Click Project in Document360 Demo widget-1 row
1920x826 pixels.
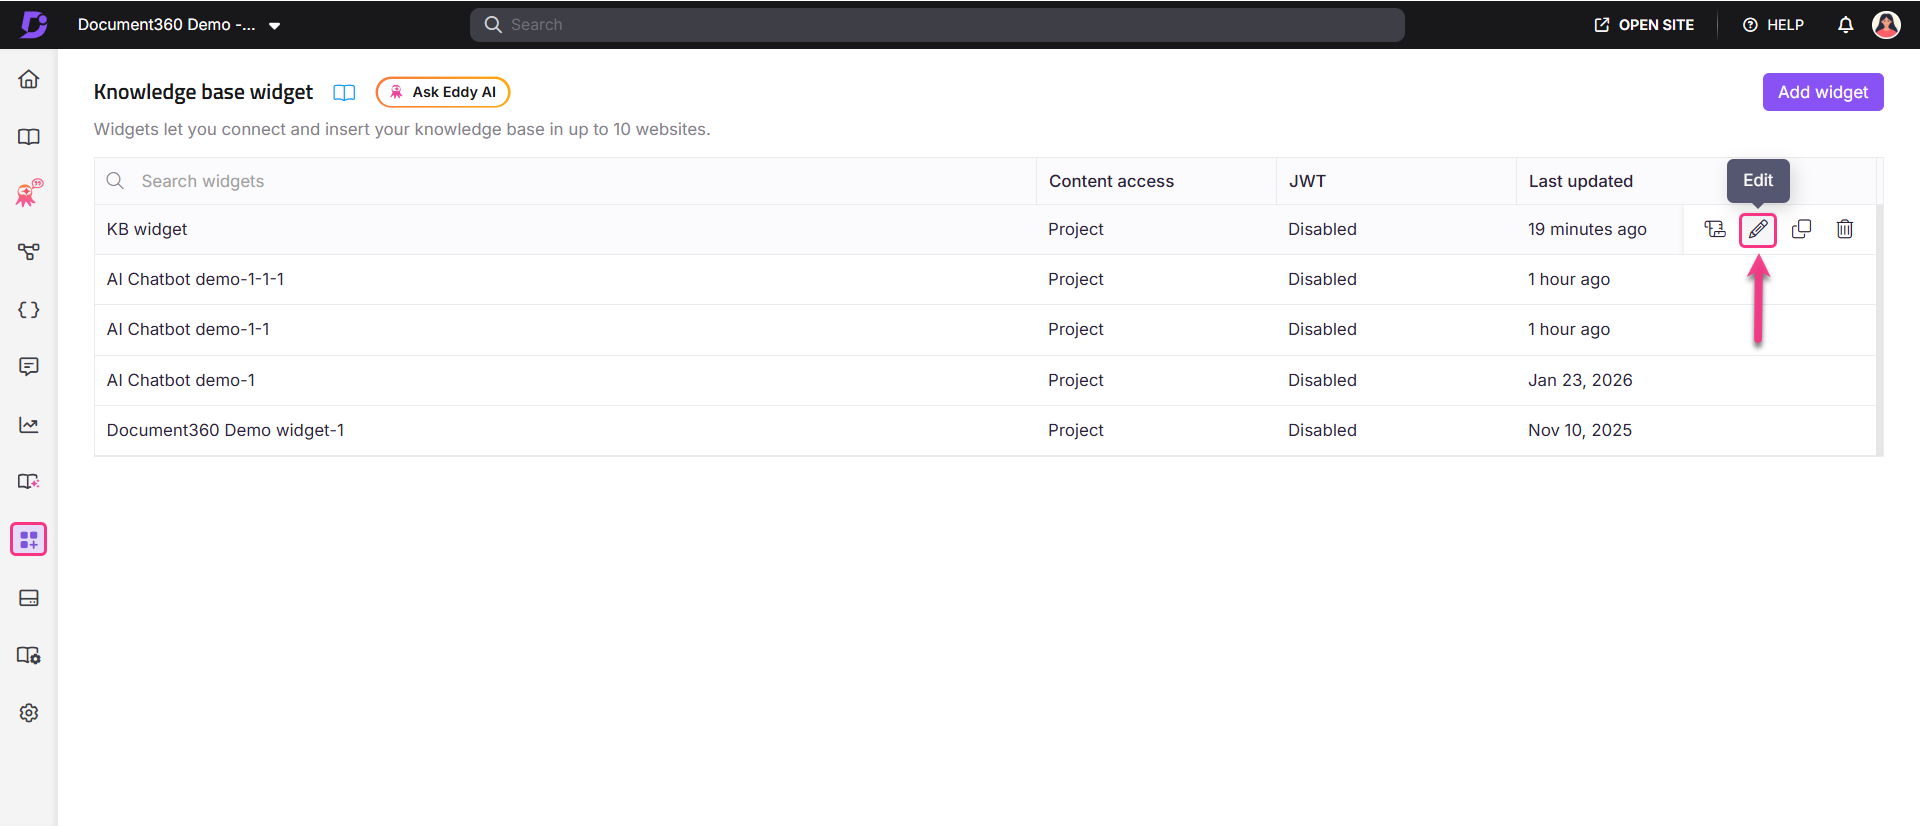point(1076,430)
